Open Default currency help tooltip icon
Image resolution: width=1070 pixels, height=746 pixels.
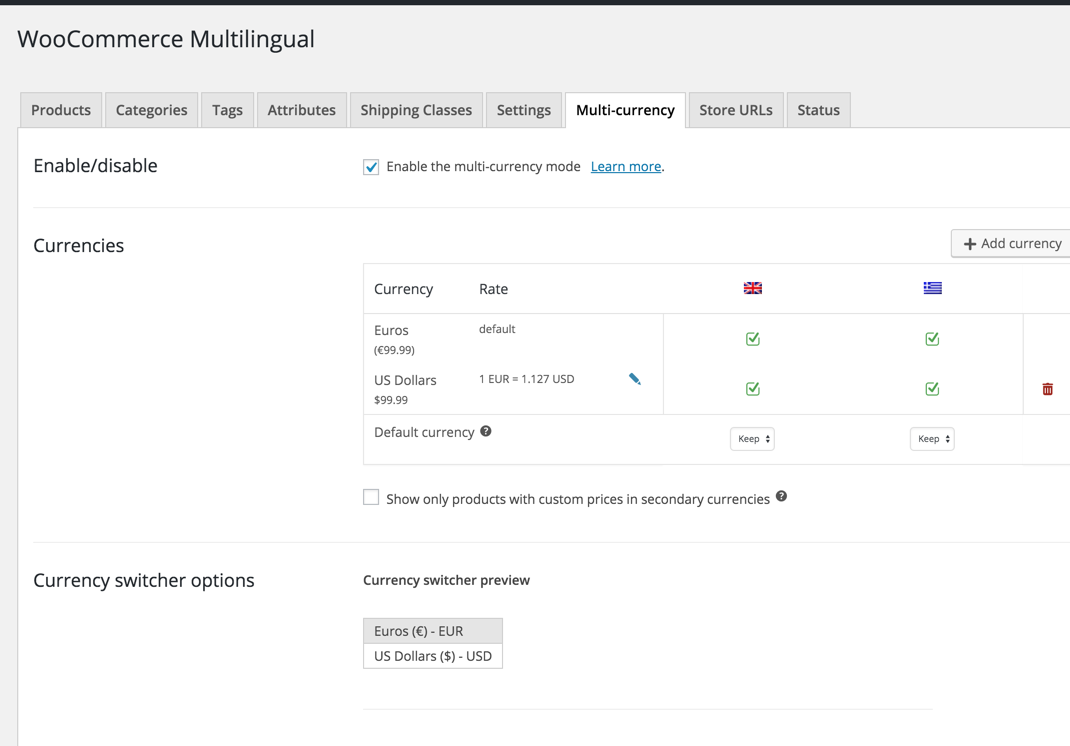click(x=486, y=431)
